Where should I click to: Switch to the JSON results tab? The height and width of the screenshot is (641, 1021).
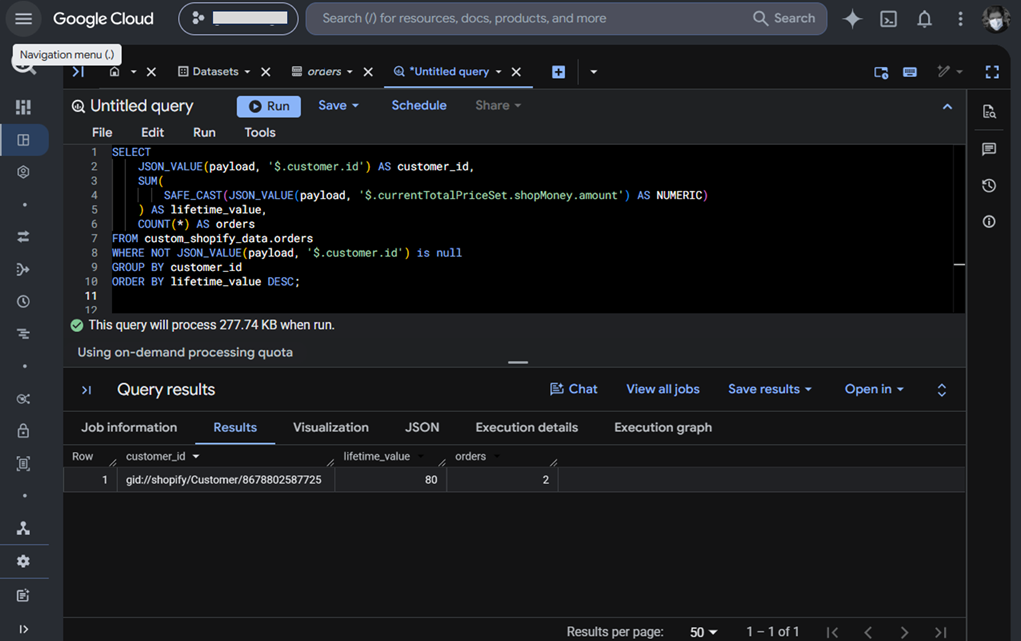tap(422, 427)
